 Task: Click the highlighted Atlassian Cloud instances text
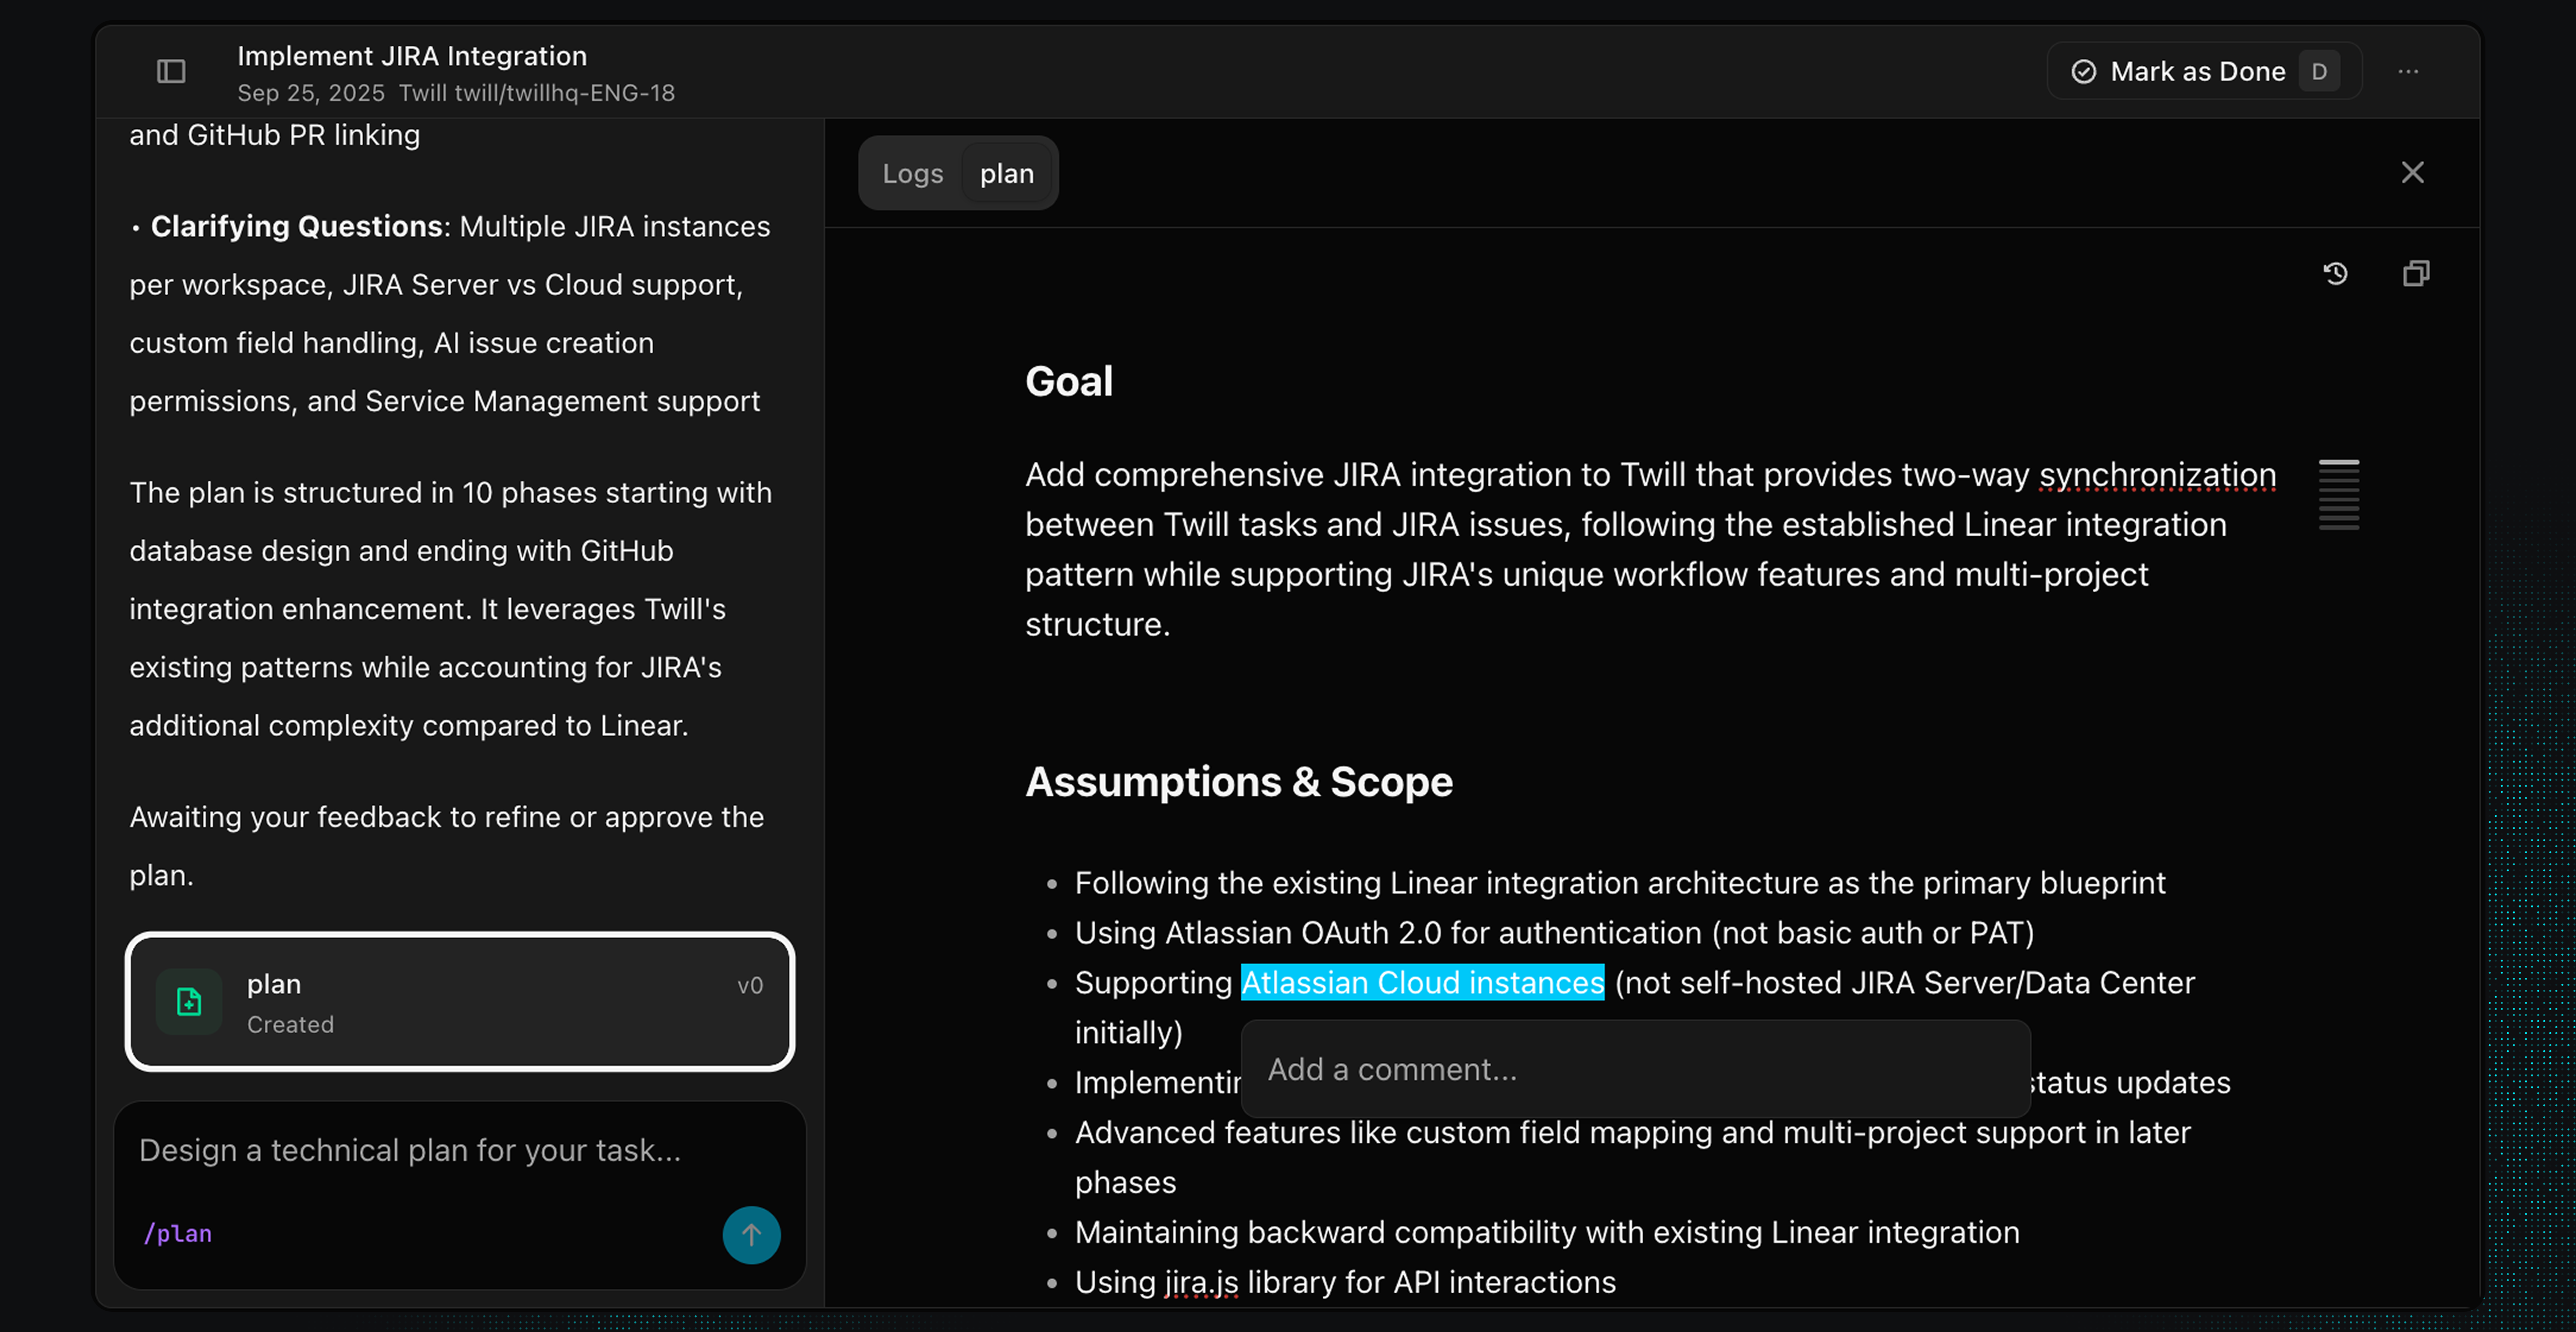[1422, 982]
